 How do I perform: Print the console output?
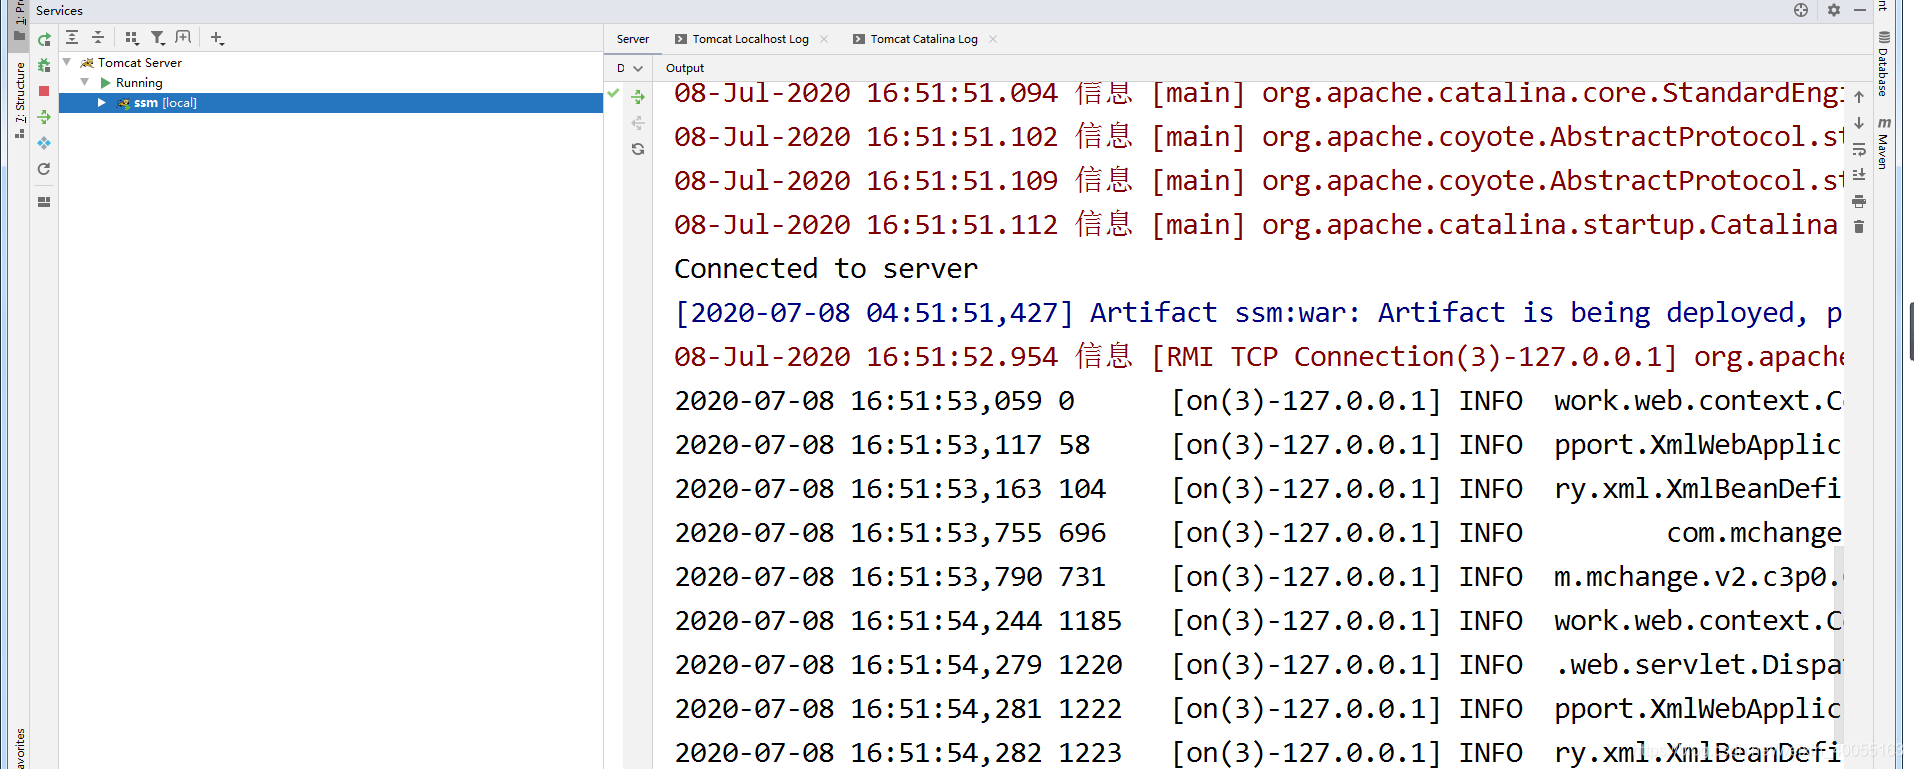pos(1859,201)
